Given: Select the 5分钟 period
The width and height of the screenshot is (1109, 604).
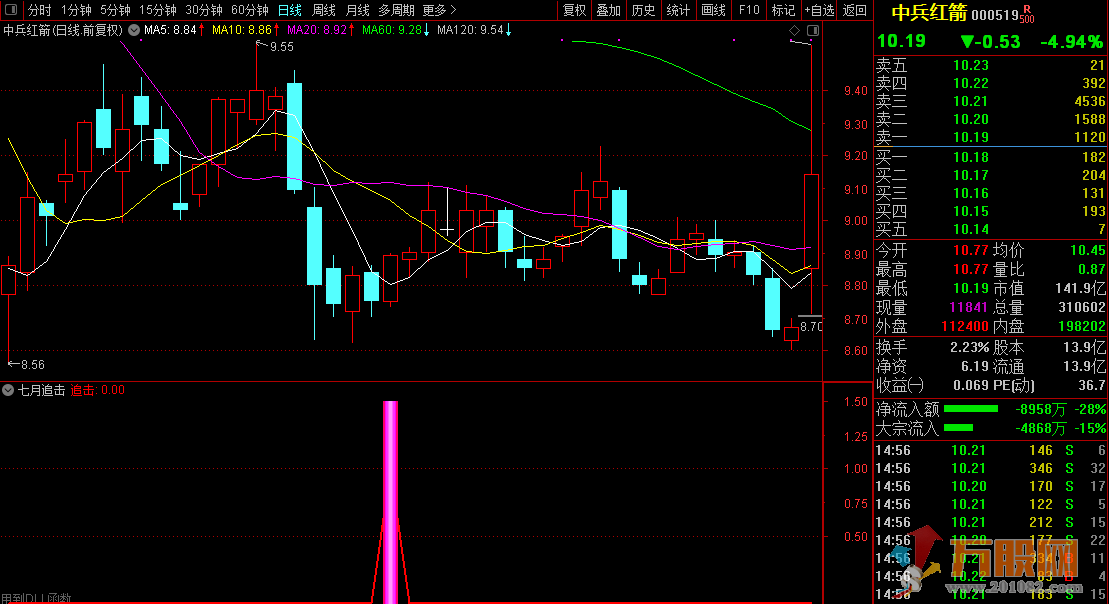Looking at the screenshot, I should coord(115,10).
